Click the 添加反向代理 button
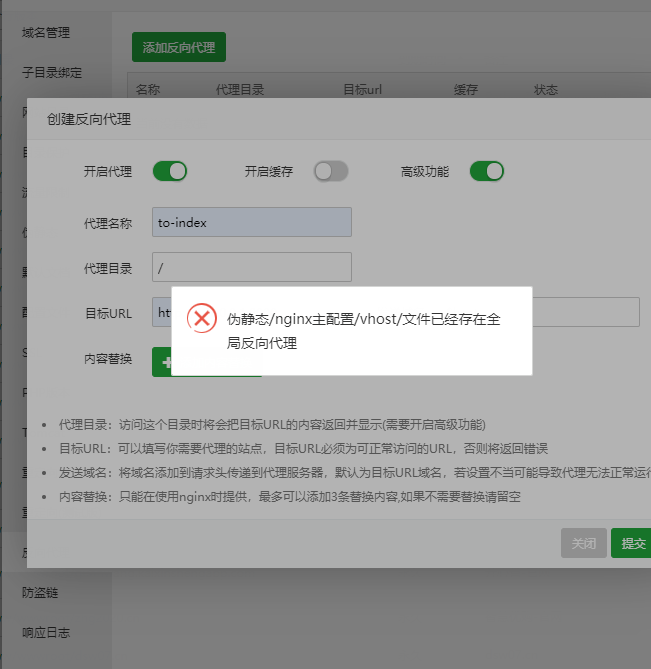Image resolution: width=651 pixels, height=669 pixels. [x=179, y=47]
